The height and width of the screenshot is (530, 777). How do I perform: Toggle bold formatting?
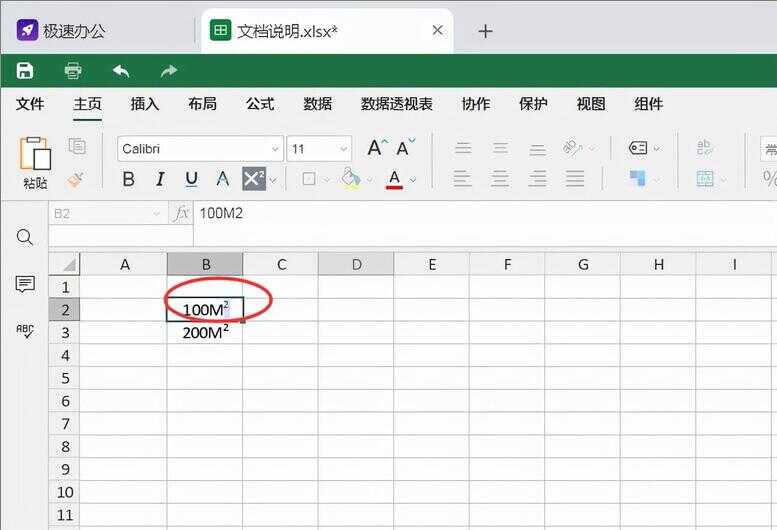point(128,179)
